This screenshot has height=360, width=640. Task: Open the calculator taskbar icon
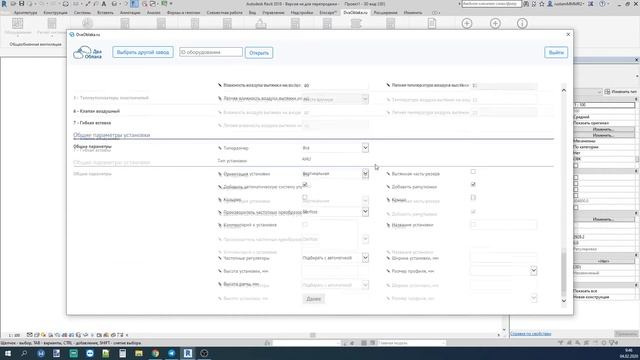(122, 353)
